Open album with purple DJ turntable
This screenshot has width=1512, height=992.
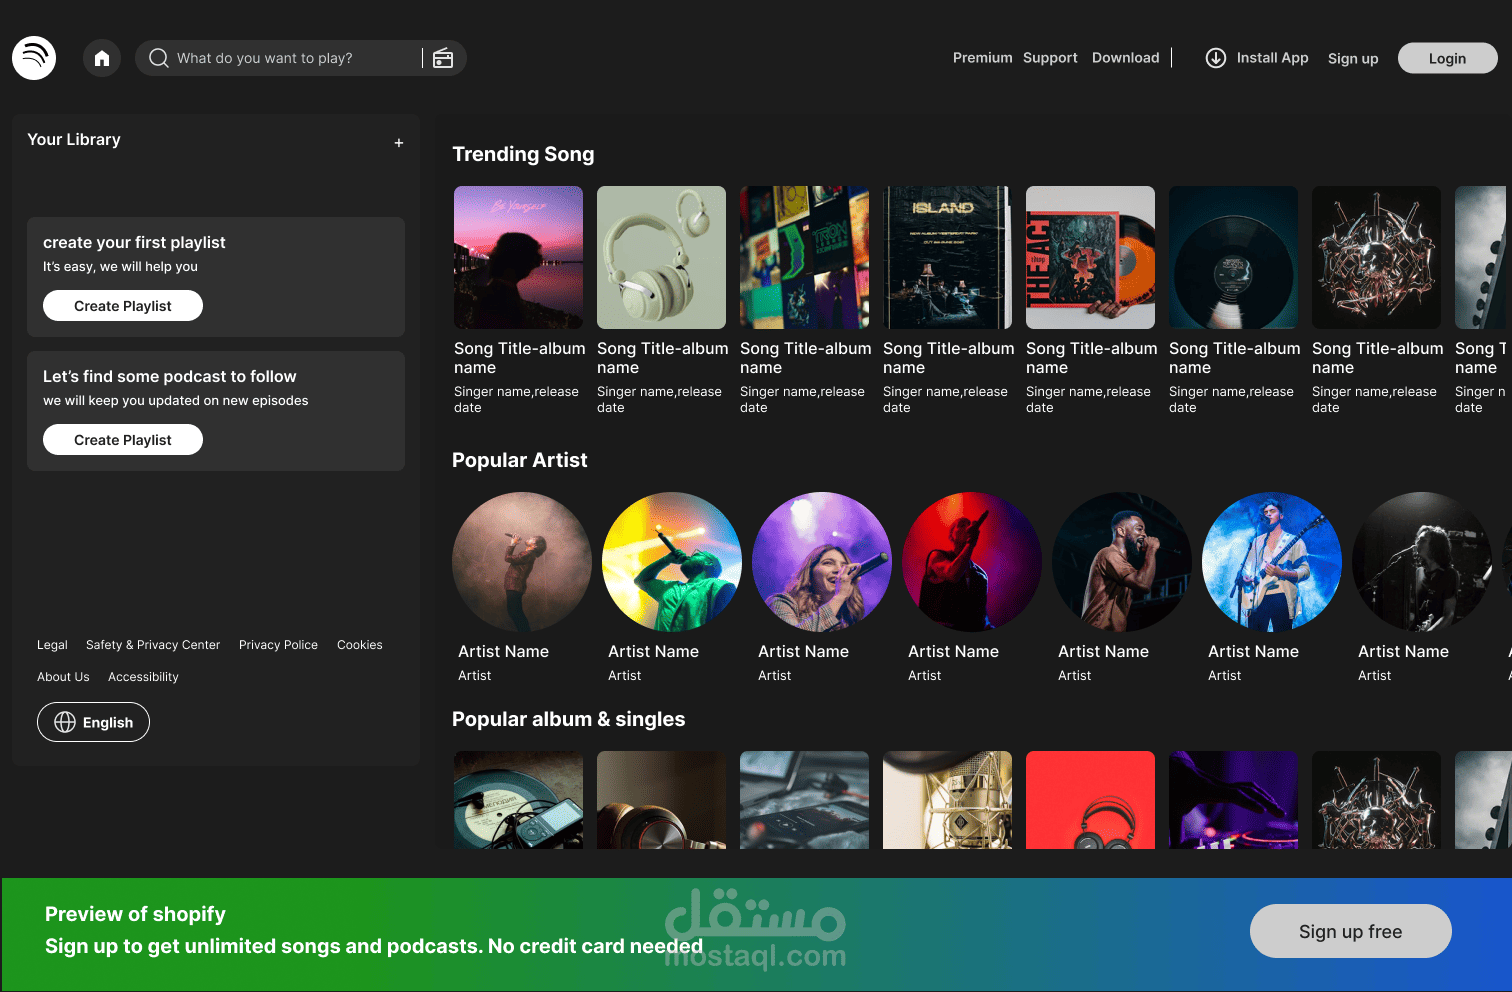point(1233,800)
